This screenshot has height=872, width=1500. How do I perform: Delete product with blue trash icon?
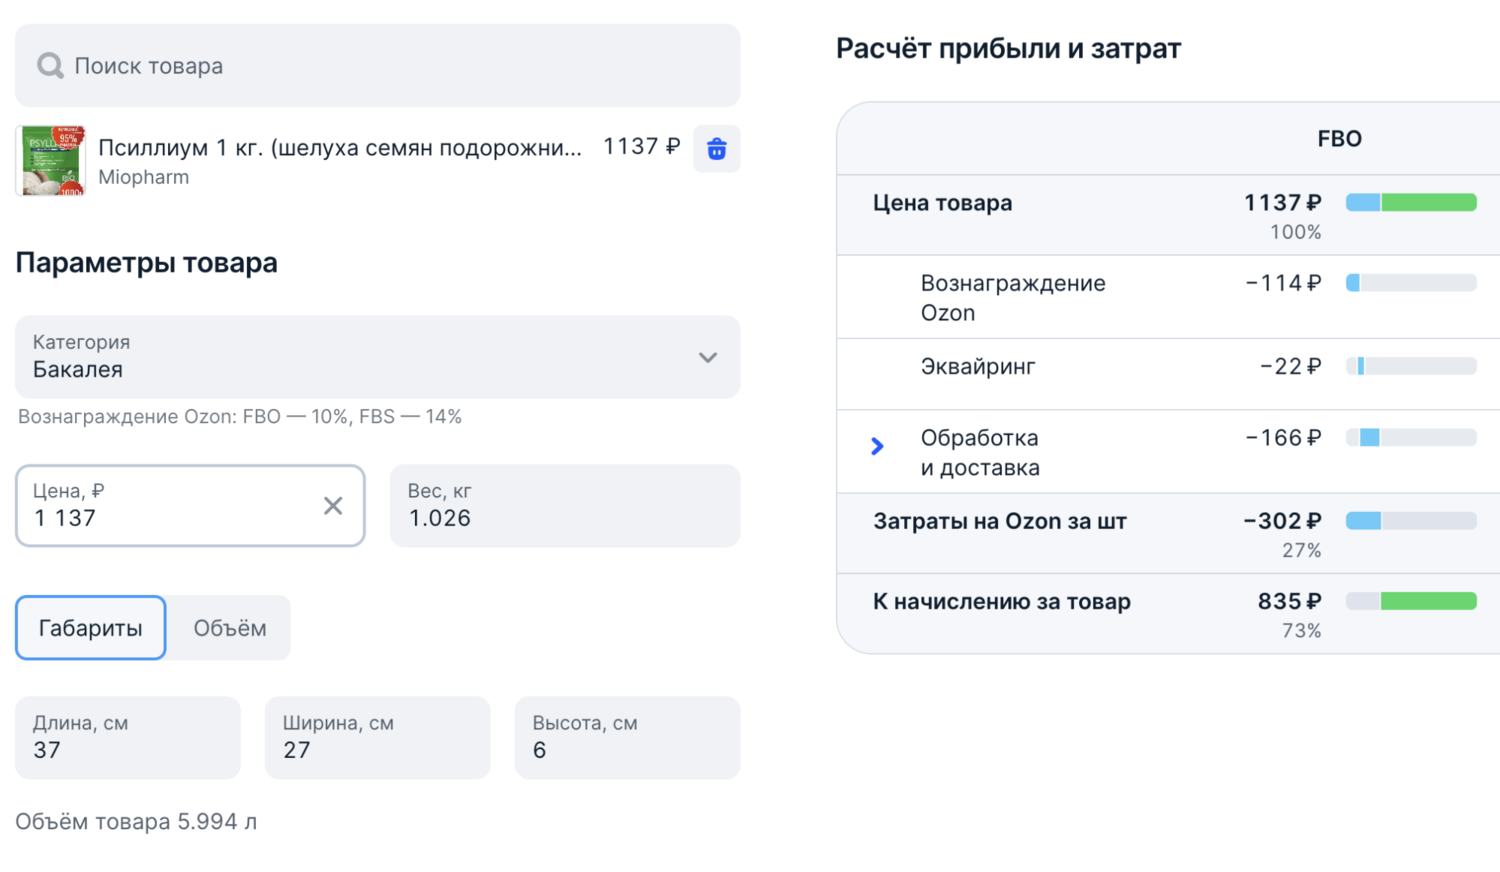pos(716,149)
